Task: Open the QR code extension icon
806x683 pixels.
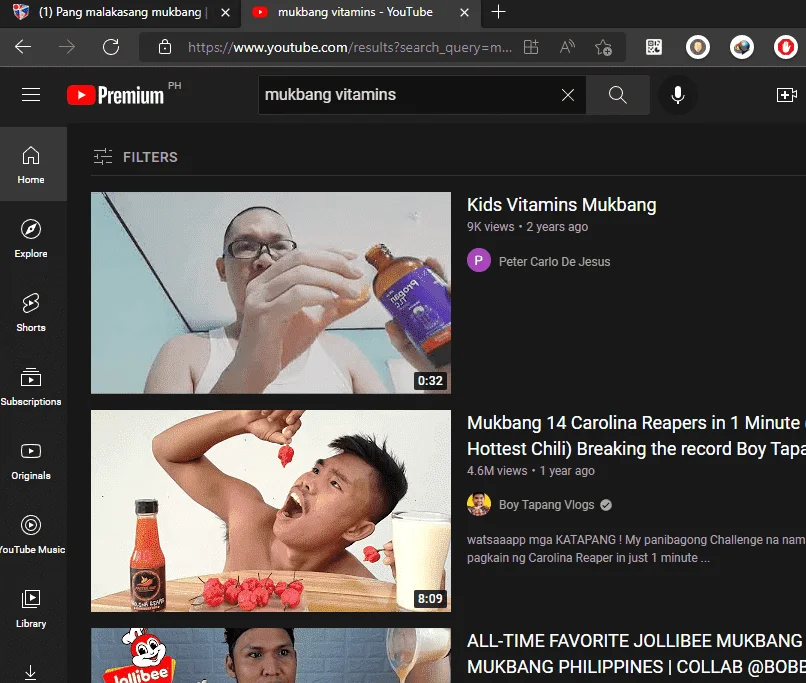Action: click(654, 47)
